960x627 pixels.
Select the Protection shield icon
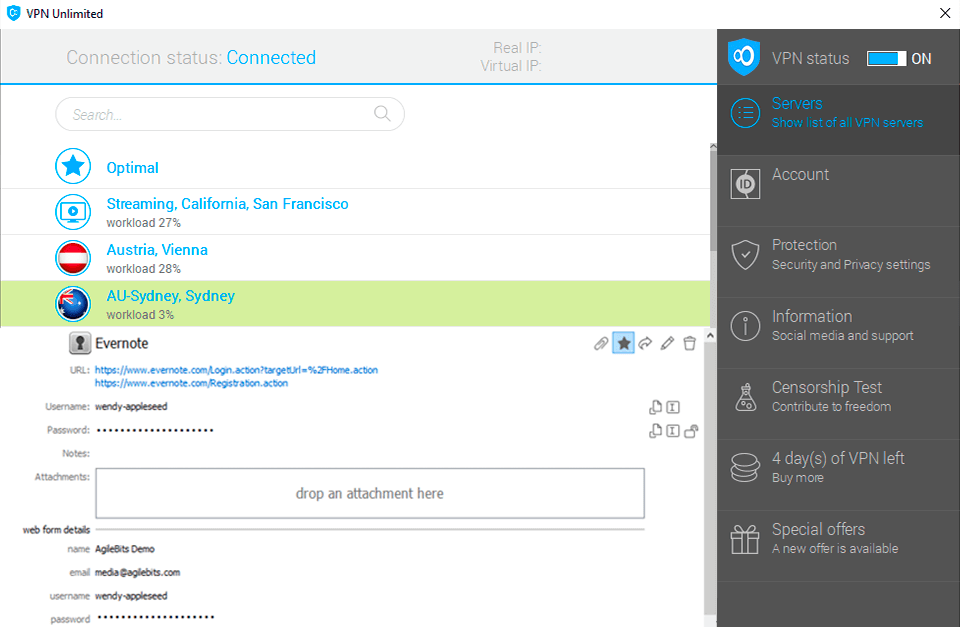745,255
